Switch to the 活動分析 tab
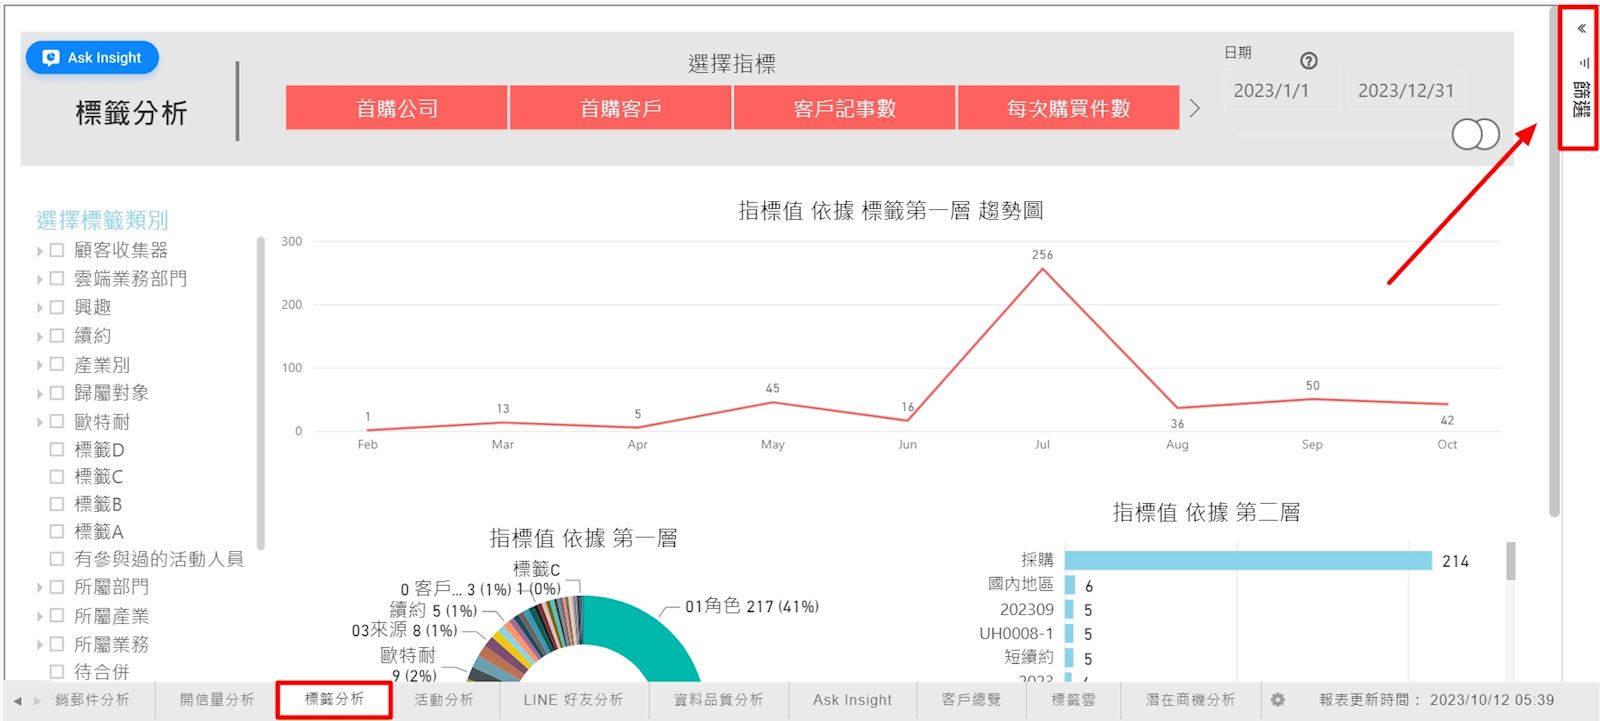 click(x=444, y=700)
